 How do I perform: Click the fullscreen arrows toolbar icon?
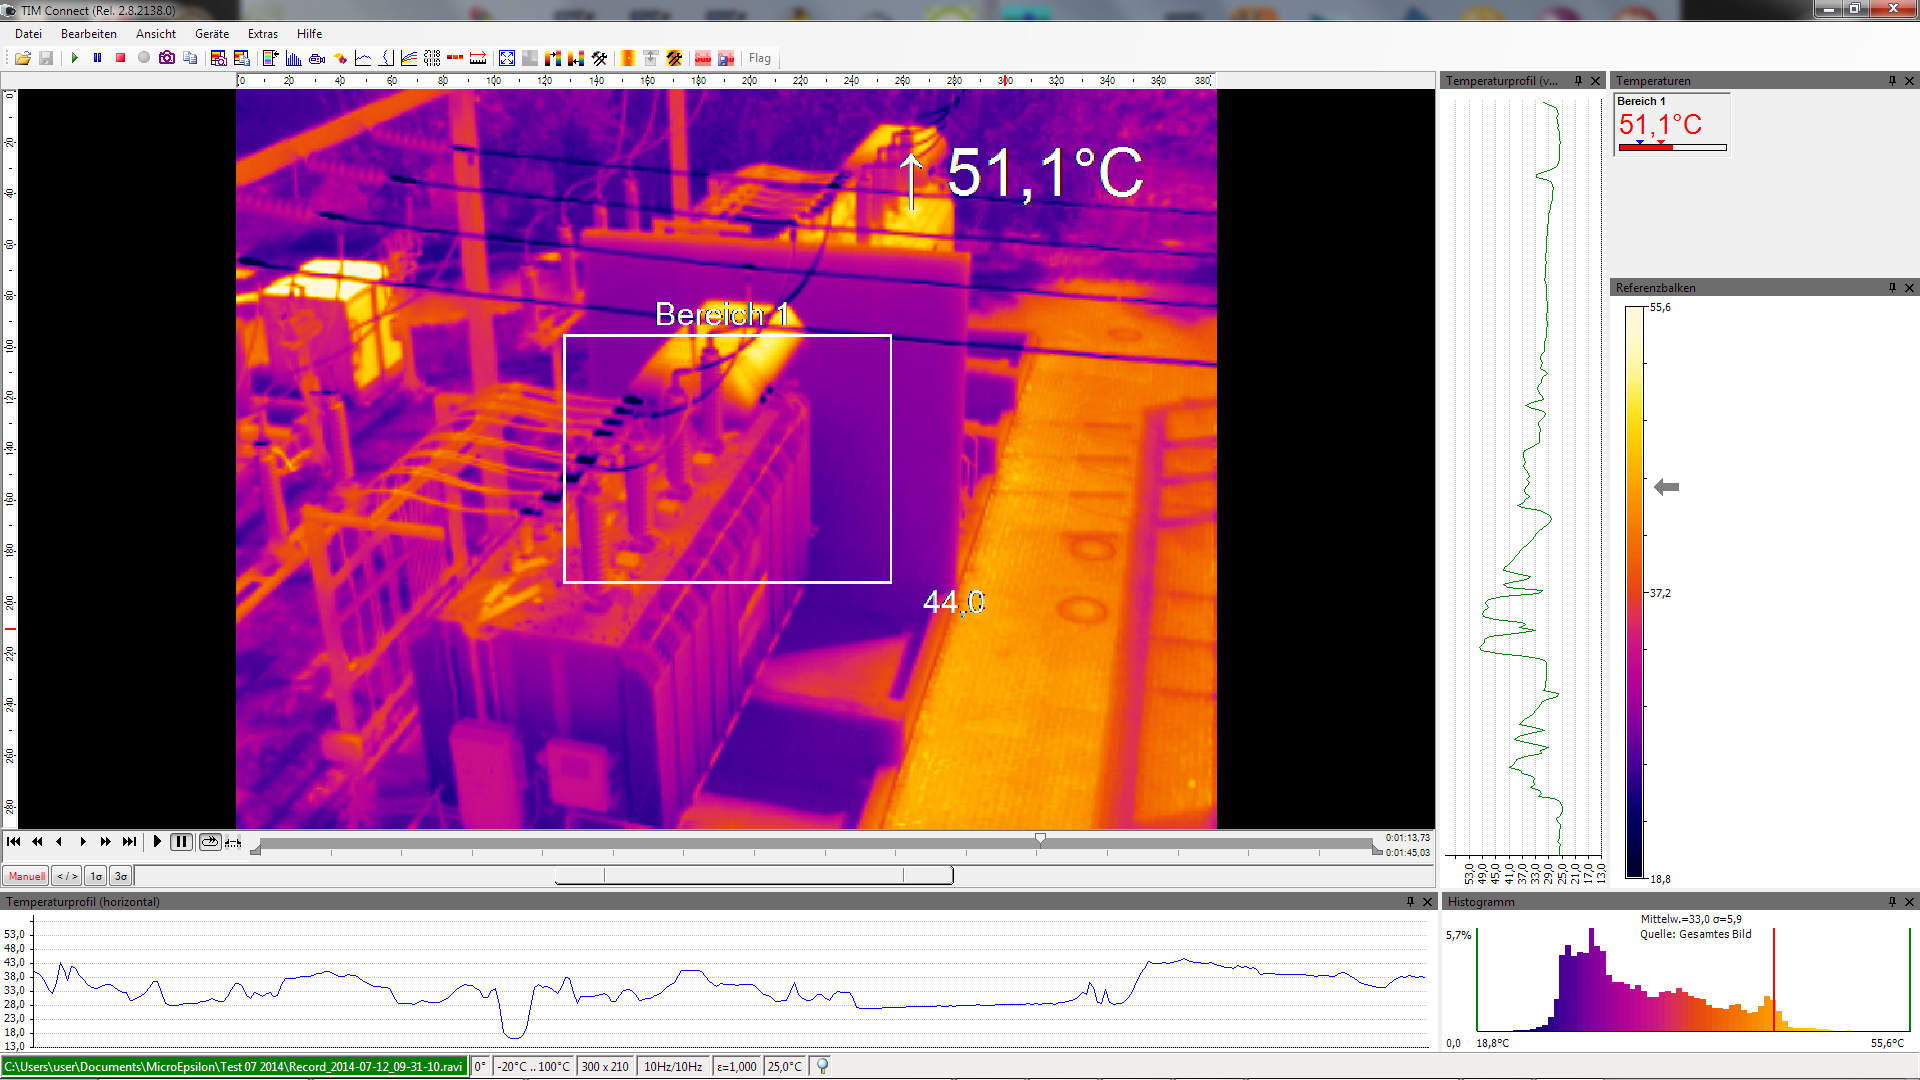pyautogui.click(x=507, y=58)
